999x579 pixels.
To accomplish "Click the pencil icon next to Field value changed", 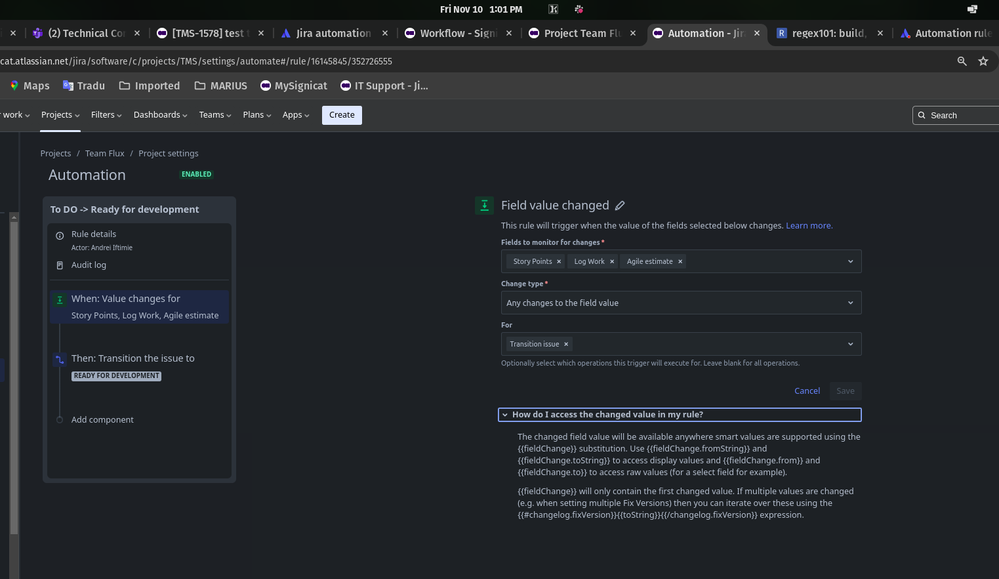I will tap(620, 205).
